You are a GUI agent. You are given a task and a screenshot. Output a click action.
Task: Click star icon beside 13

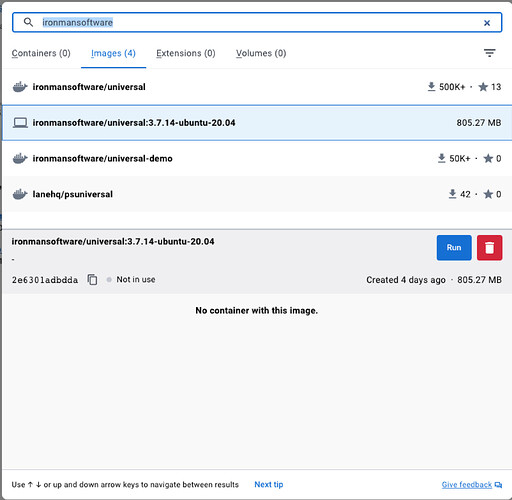tap(483, 87)
